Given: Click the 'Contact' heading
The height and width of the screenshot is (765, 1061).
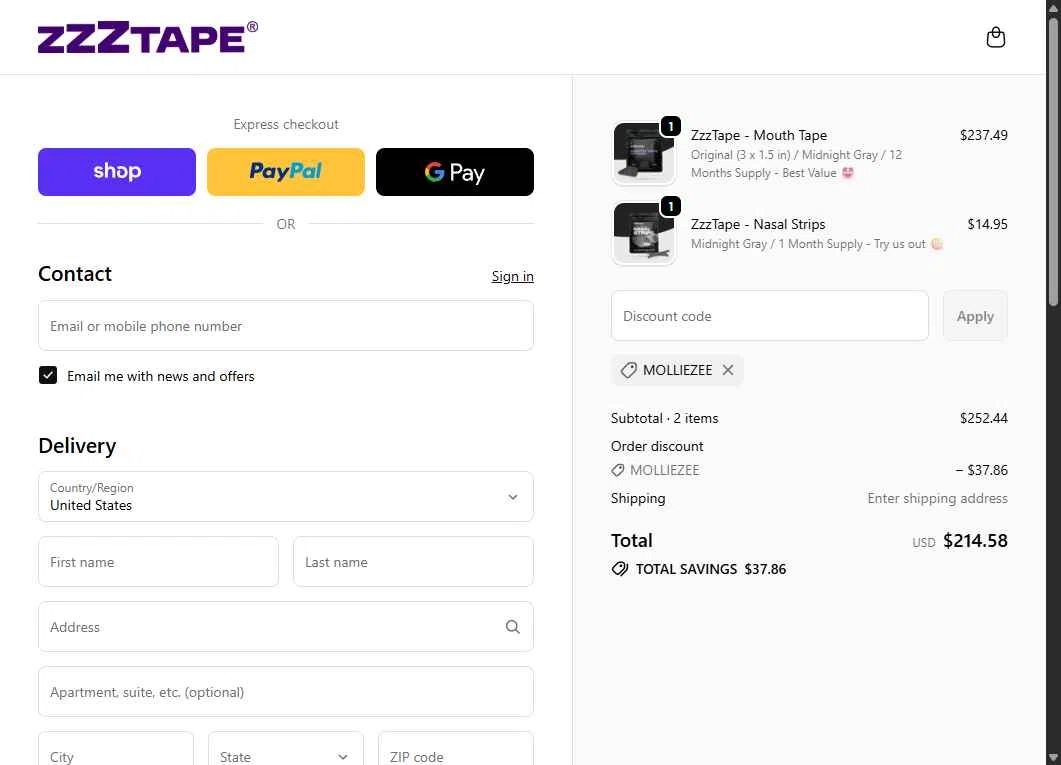Looking at the screenshot, I should pos(75,274).
